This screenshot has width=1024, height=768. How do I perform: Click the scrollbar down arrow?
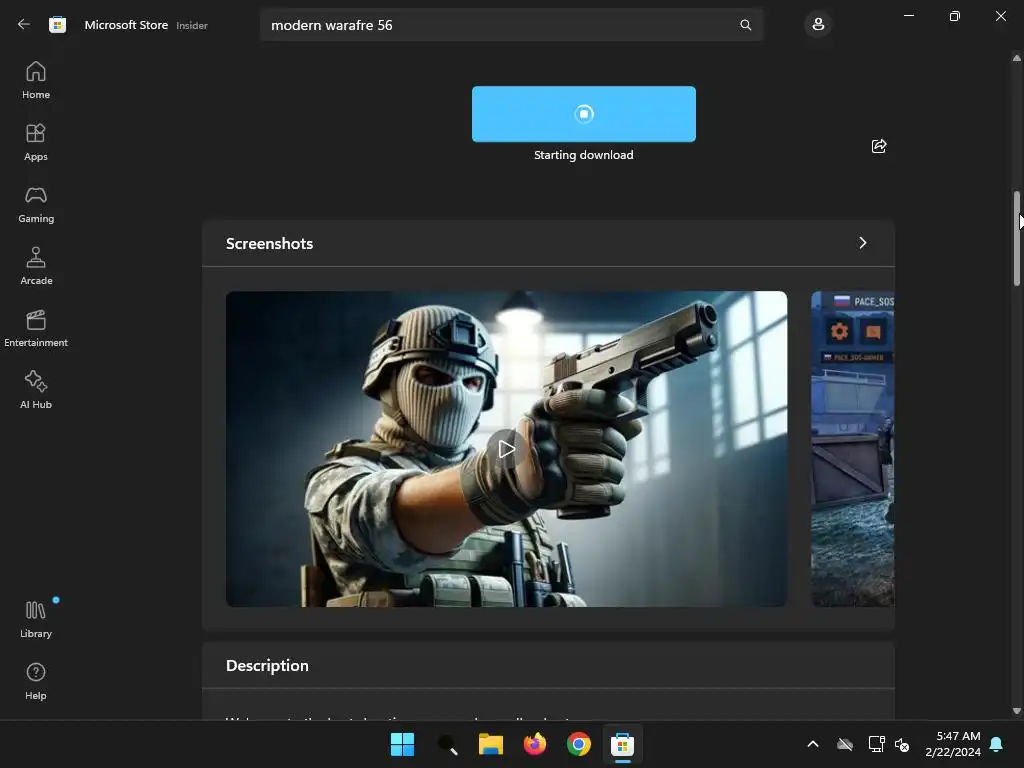point(1017,711)
